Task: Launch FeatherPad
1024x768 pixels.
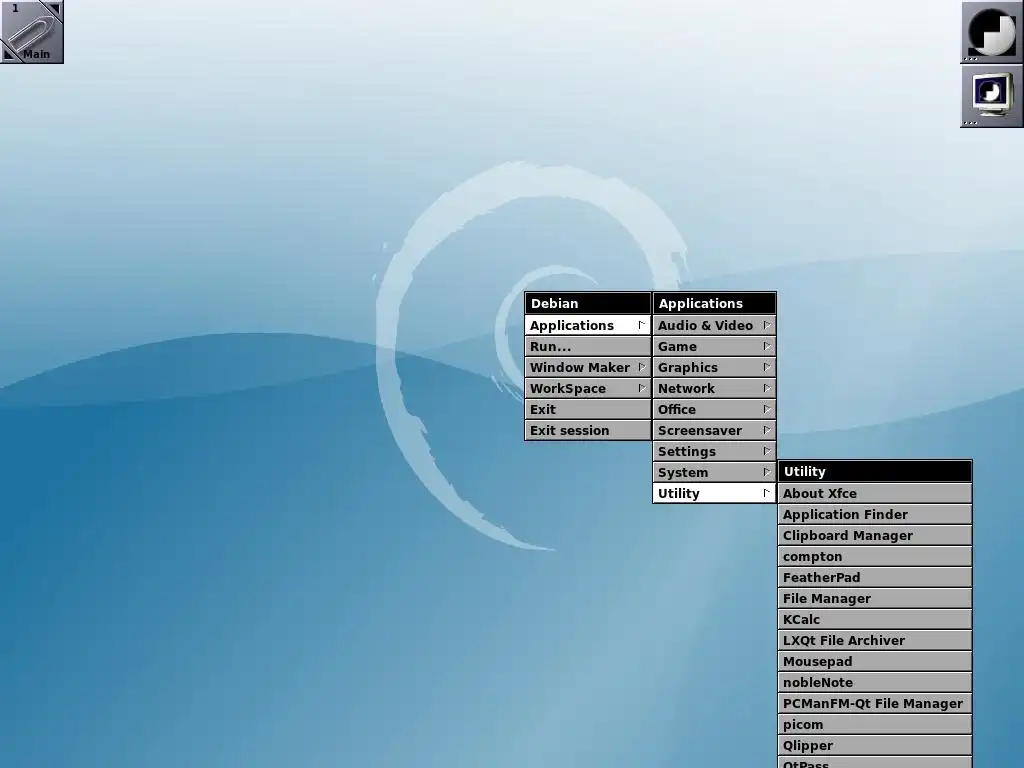Action: pyautogui.click(x=874, y=577)
